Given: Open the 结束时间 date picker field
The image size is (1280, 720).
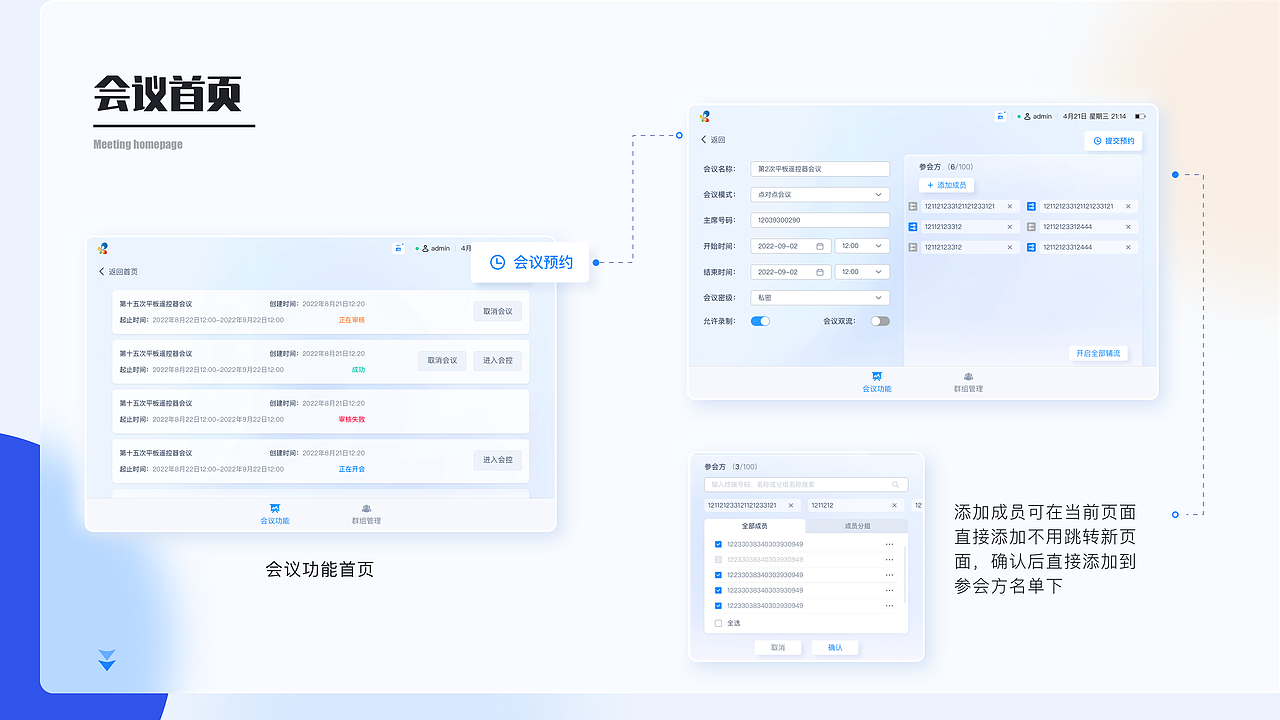Looking at the screenshot, I should click(x=791, y=272).
